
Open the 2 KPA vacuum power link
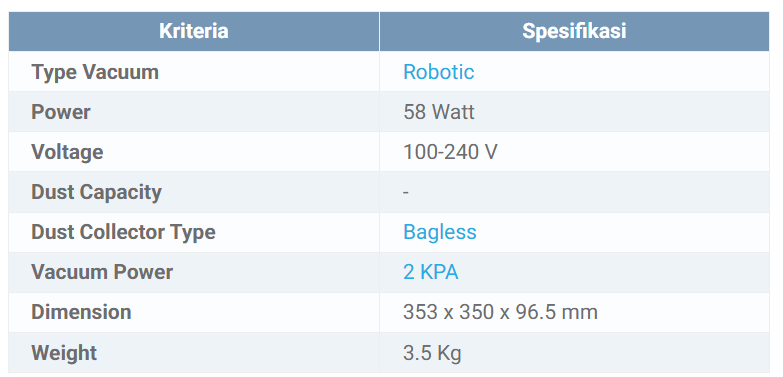[x=430, y=272]
